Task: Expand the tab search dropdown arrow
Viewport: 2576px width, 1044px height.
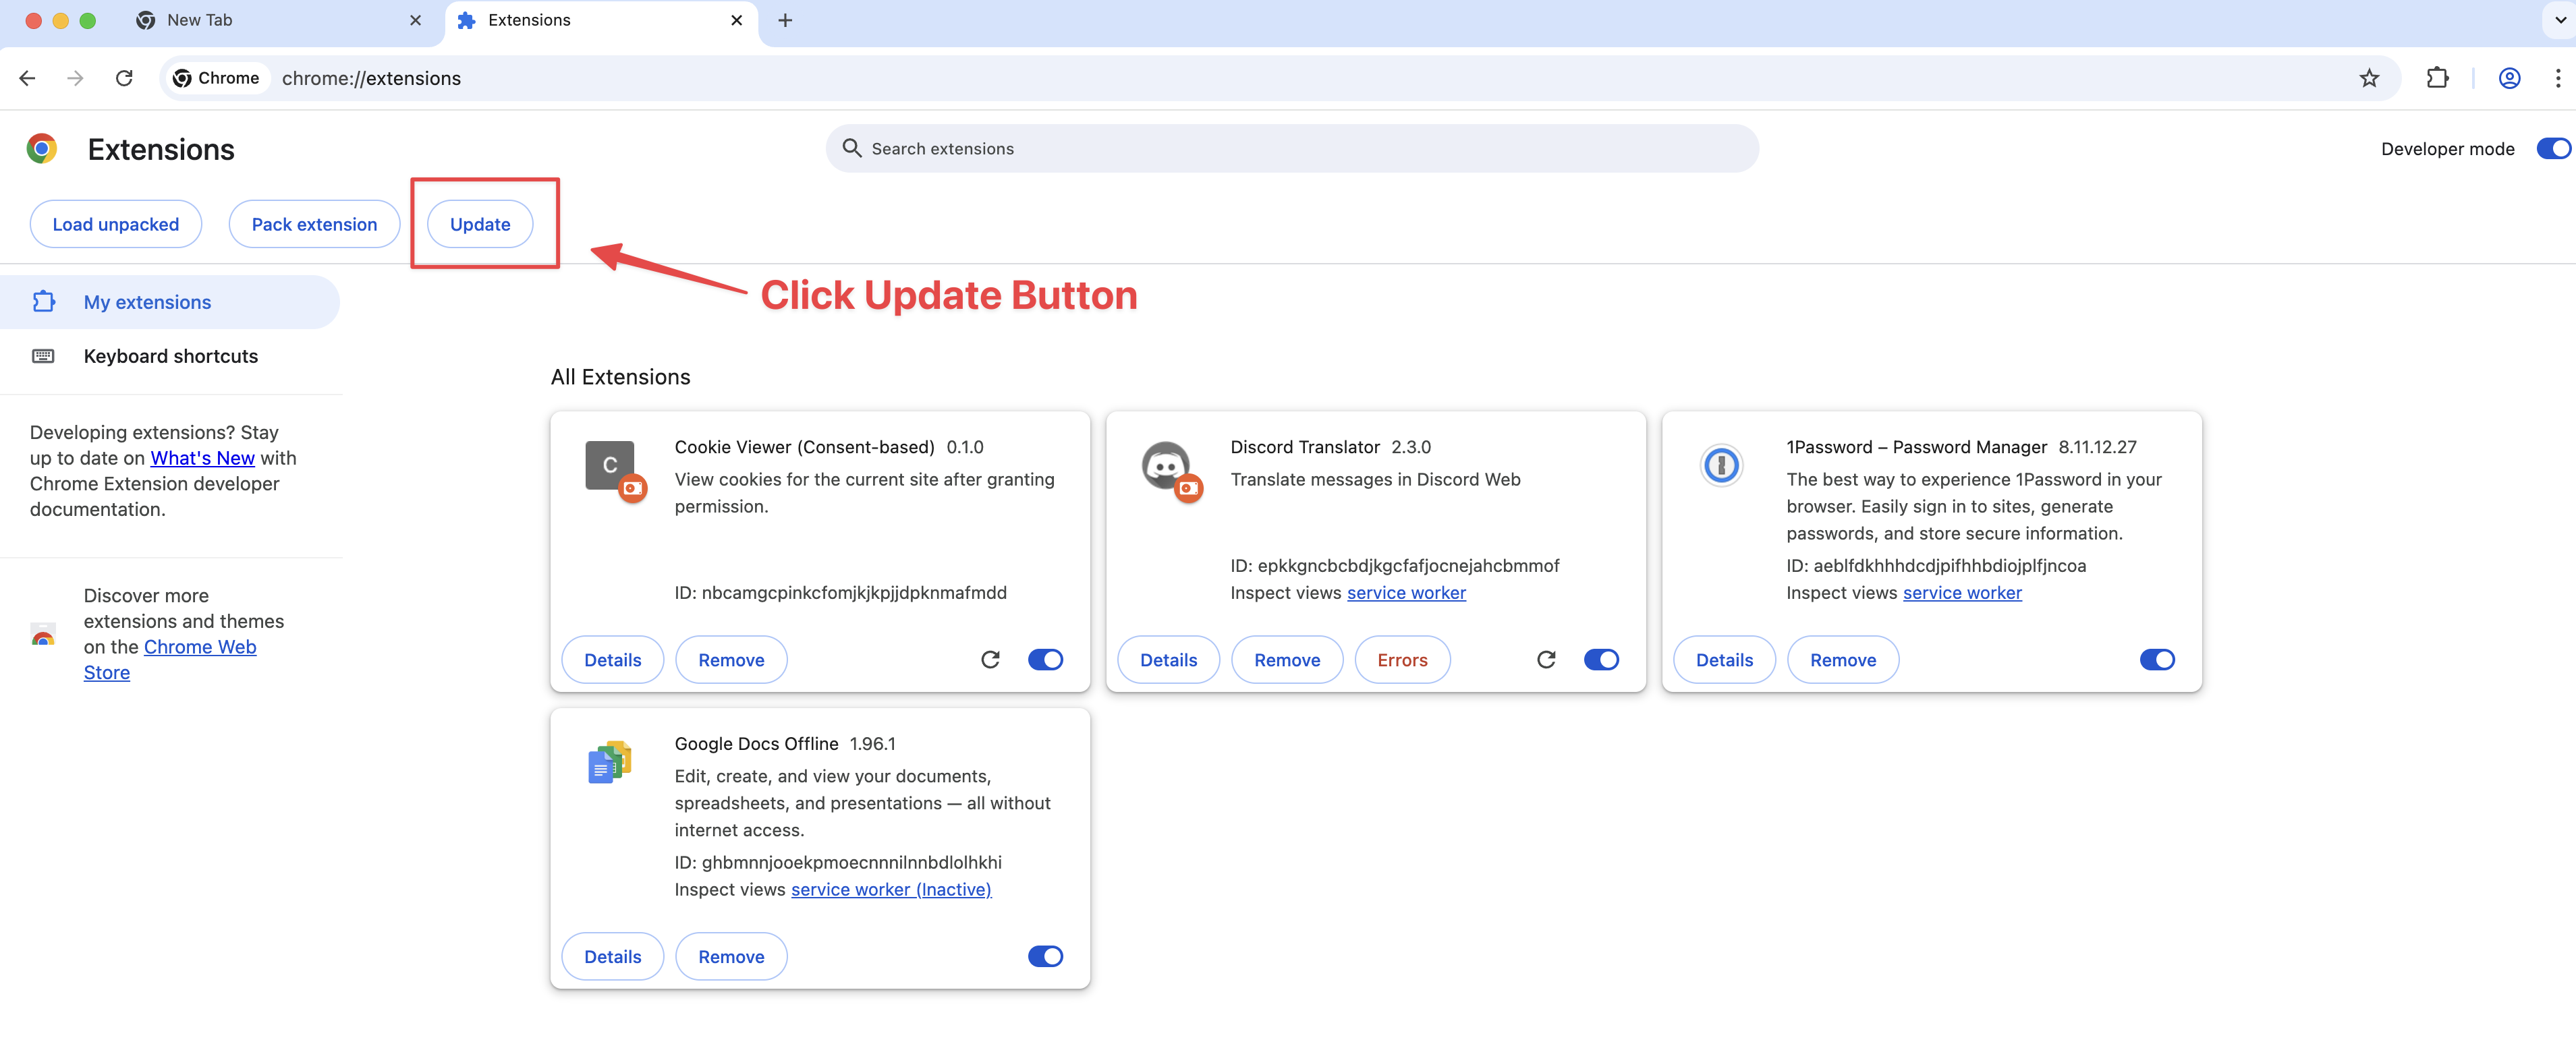Action: click(2560, 20)
